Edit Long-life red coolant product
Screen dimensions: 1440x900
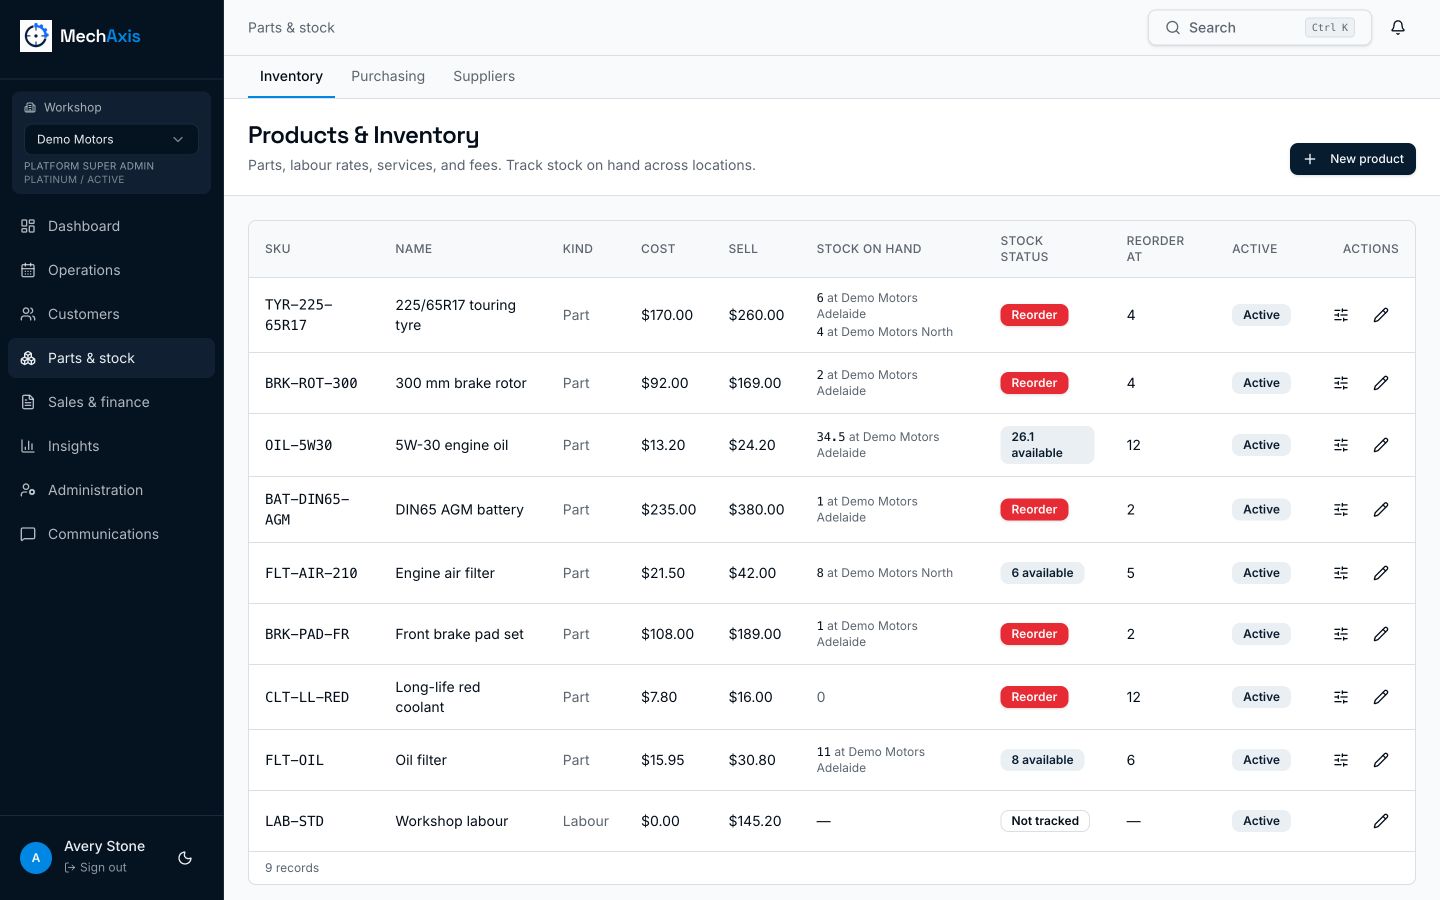(x=1381, y=697)
